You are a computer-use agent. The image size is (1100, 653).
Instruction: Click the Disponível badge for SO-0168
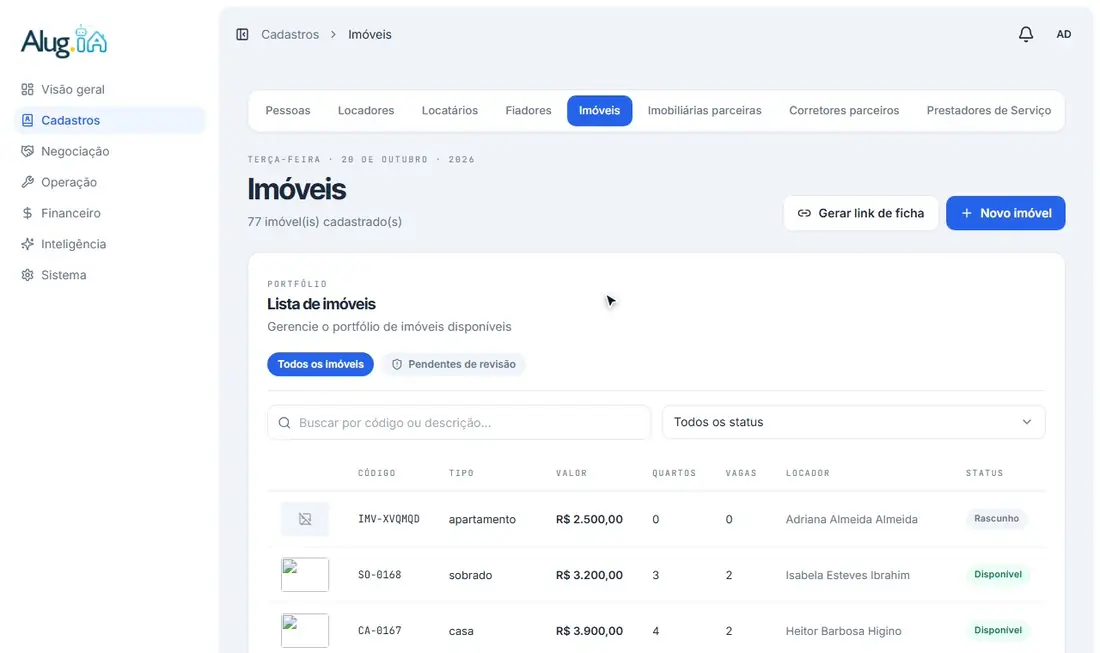coord(998,574)
